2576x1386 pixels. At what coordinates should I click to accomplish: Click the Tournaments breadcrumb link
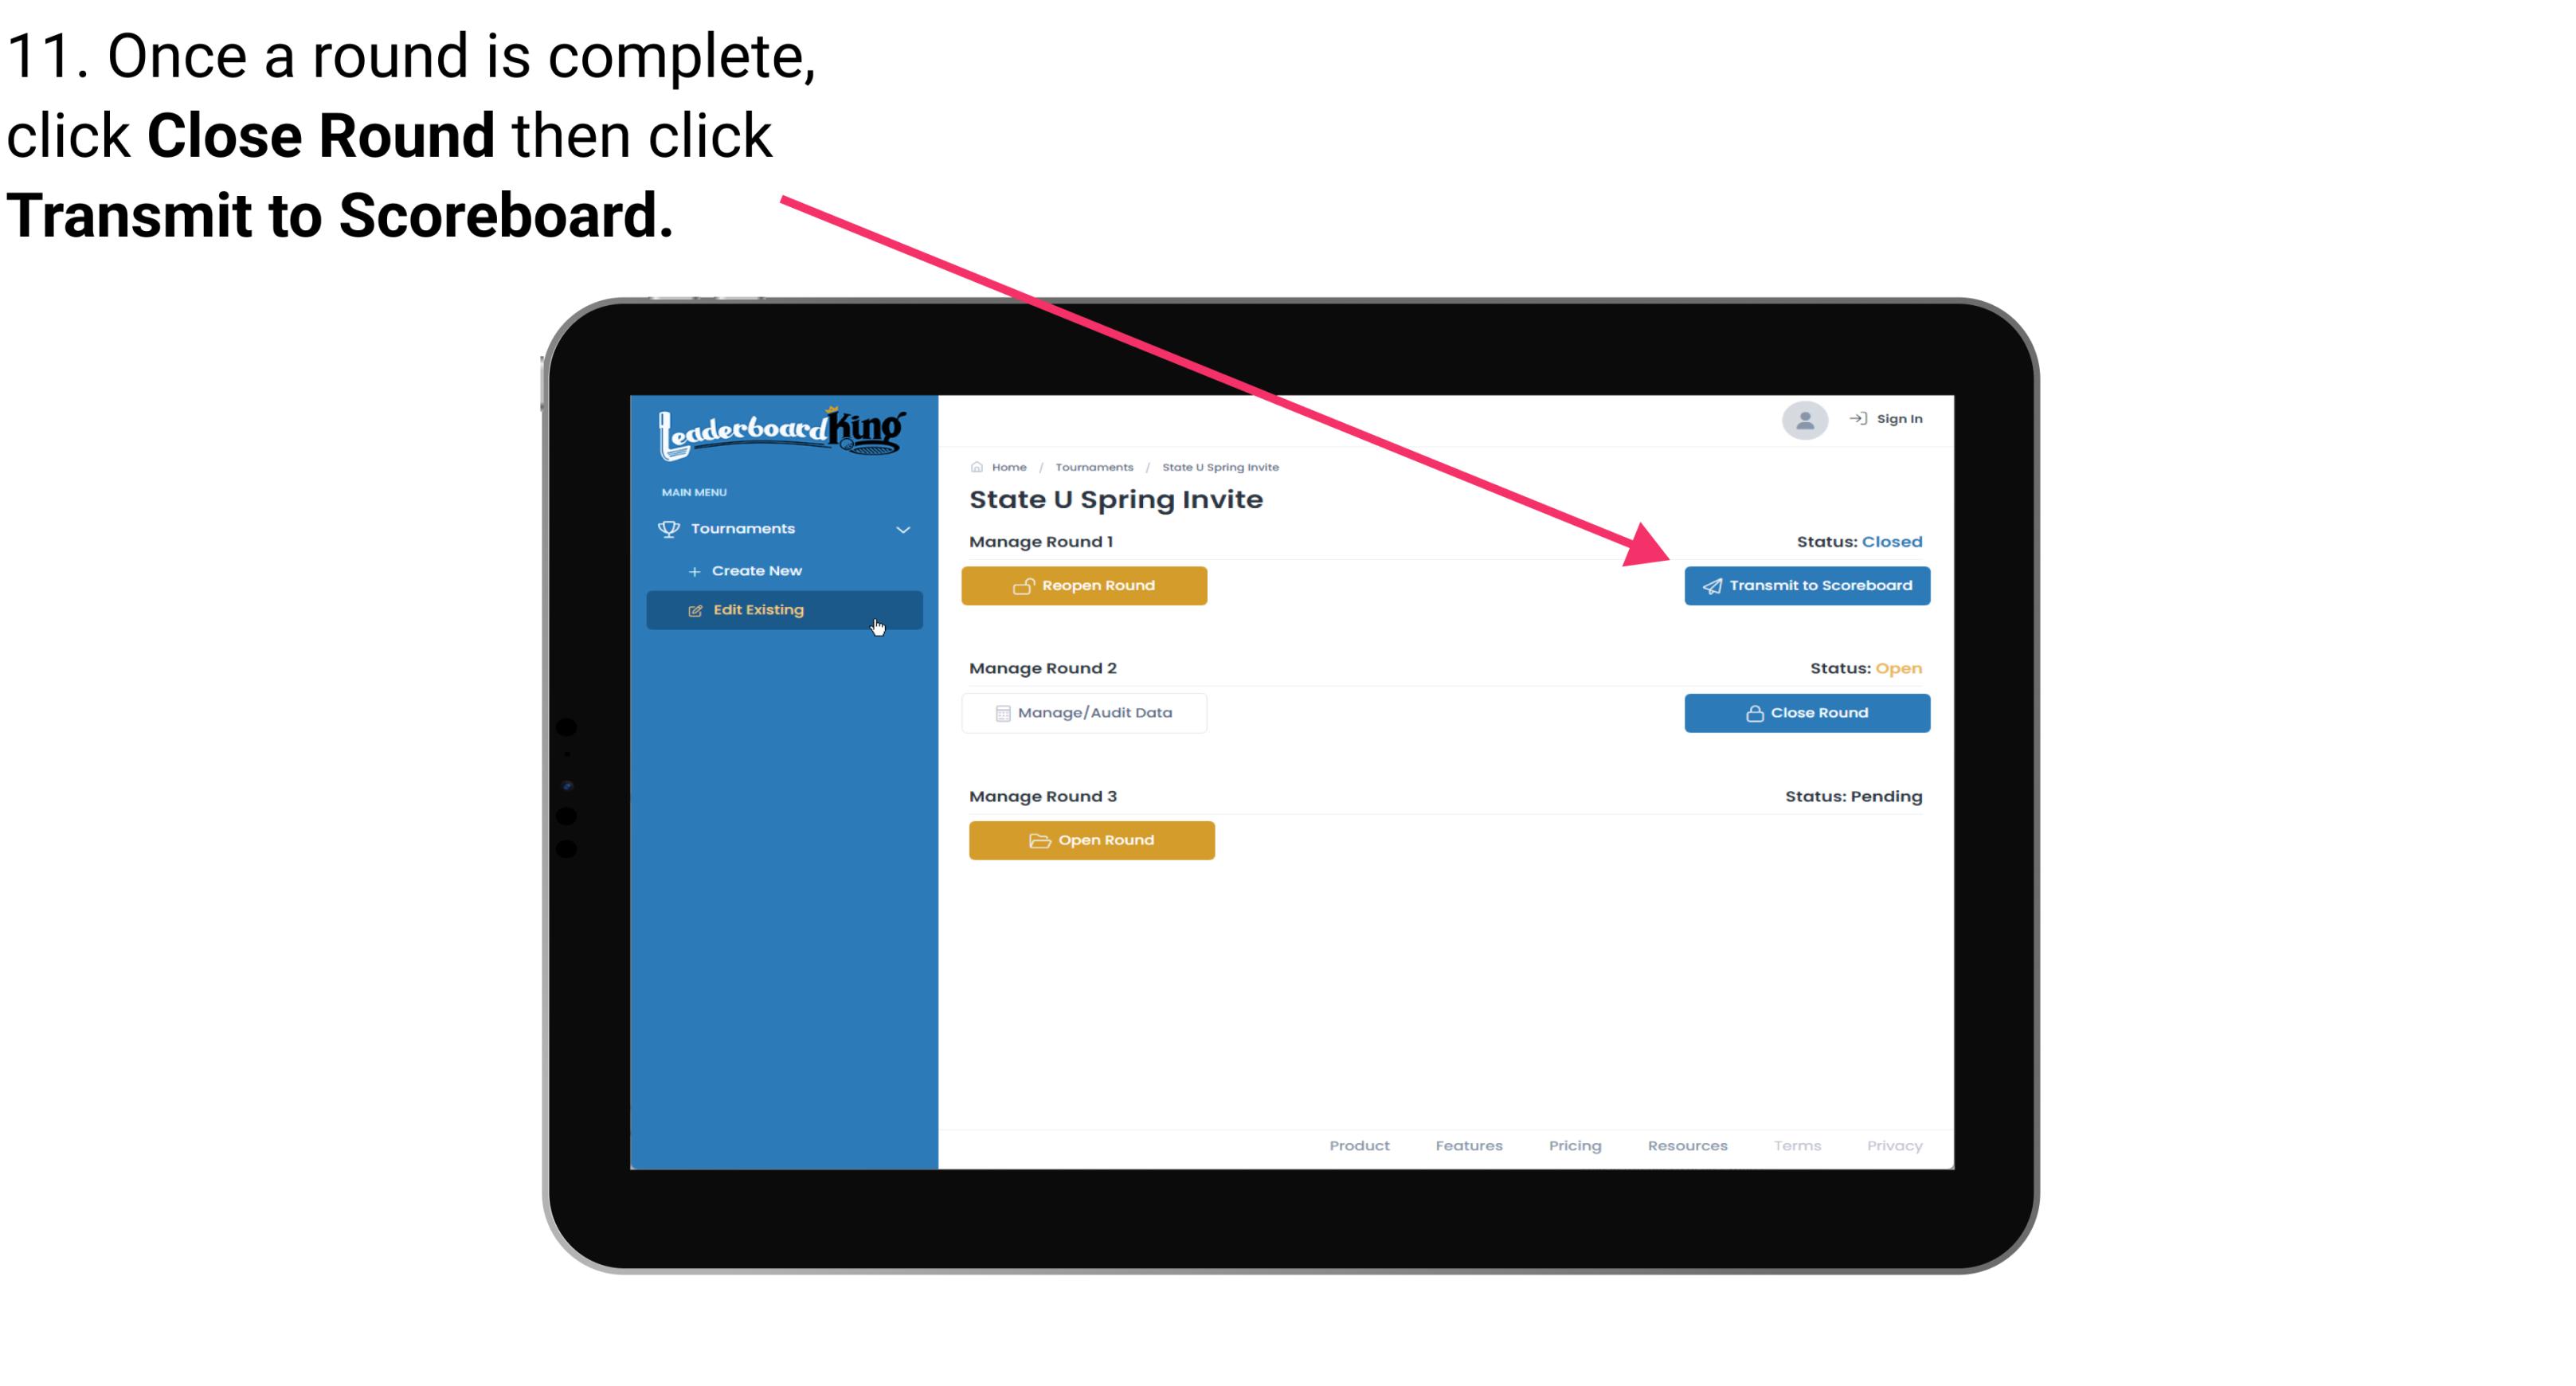click(x=1094, y=466)
